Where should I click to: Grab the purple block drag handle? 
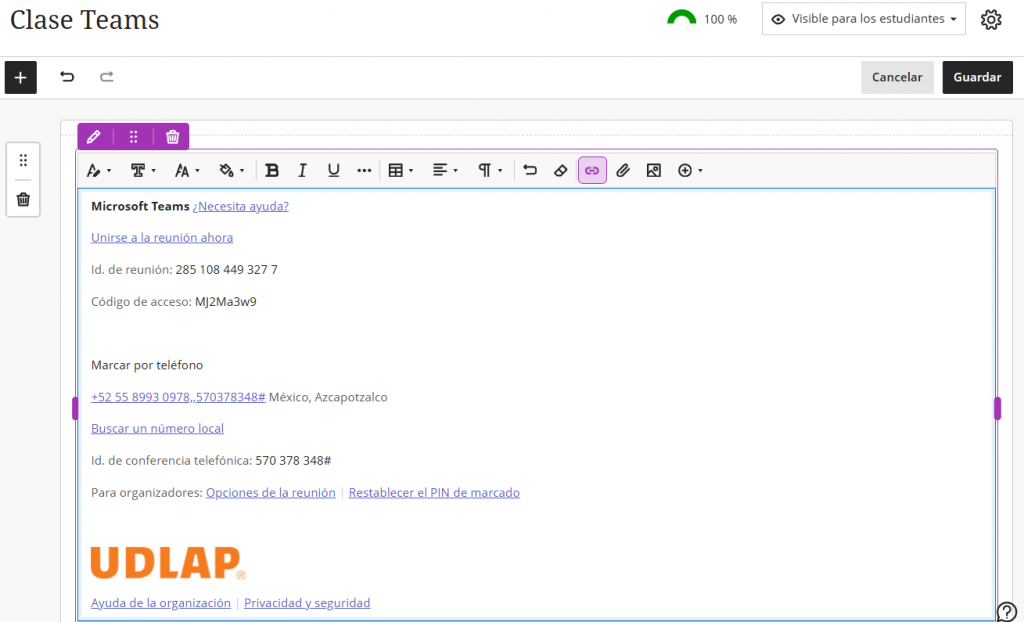pyautogui.click(x=133, y=137)
